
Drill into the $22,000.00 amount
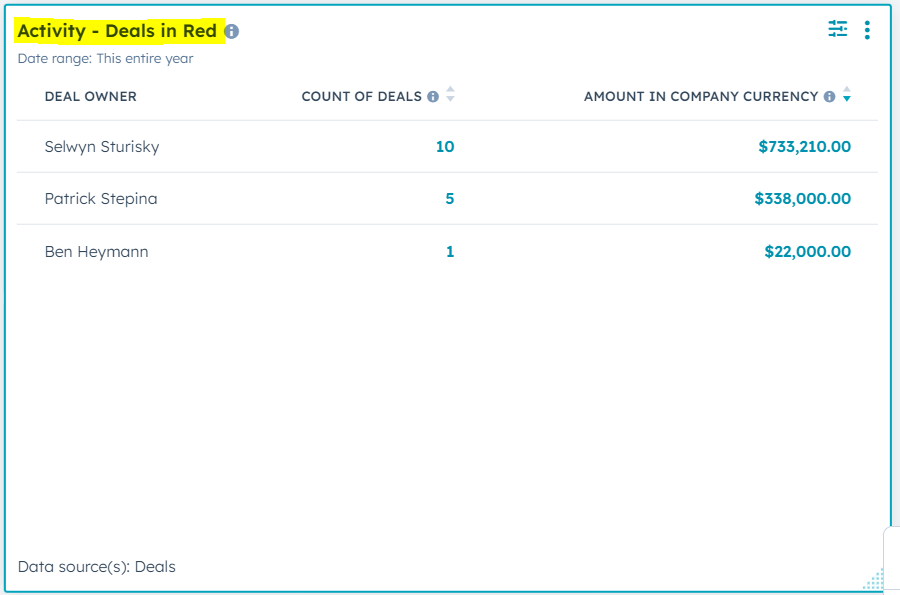click(x=807, y=252)
